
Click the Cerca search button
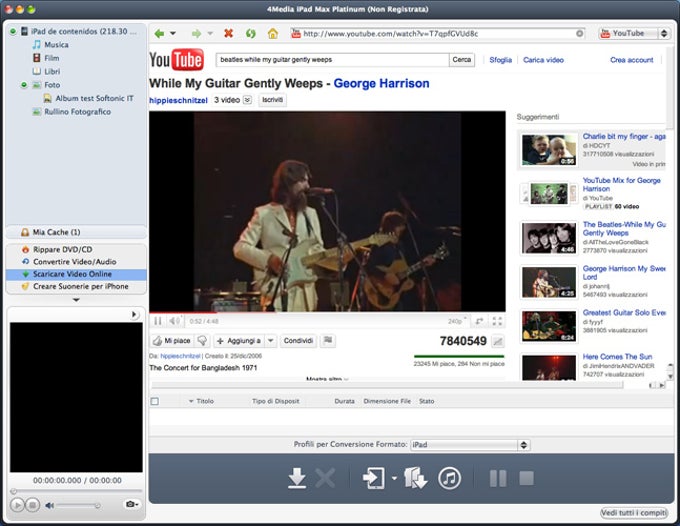coord(461,60)
